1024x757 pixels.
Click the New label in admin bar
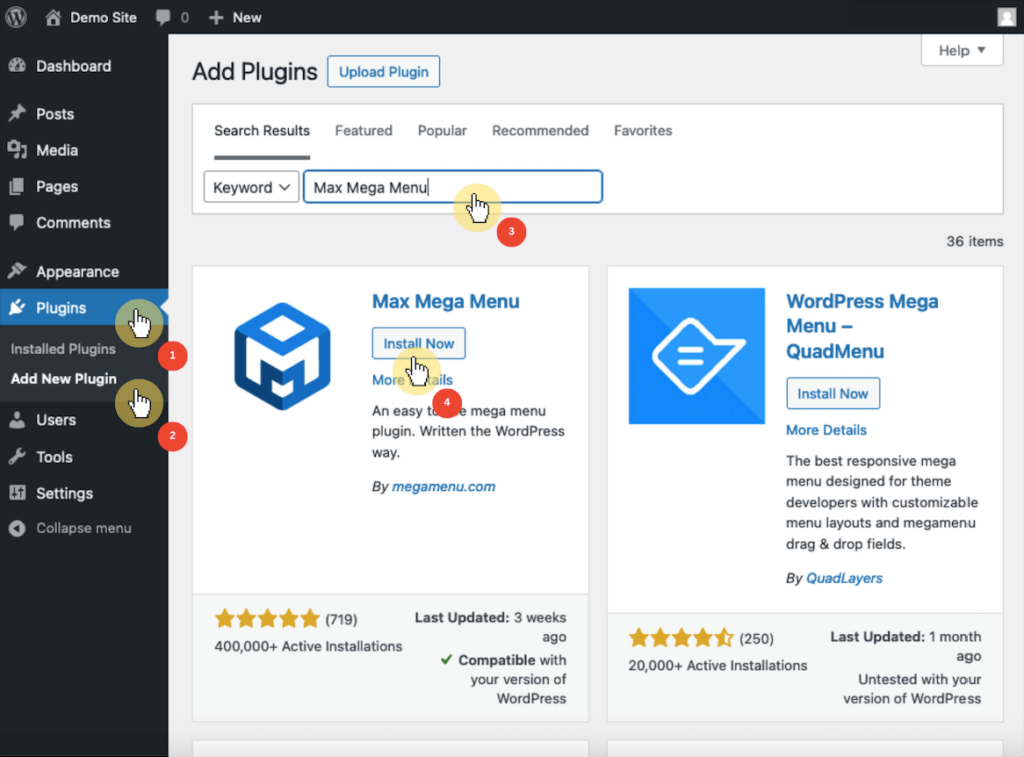247,18
